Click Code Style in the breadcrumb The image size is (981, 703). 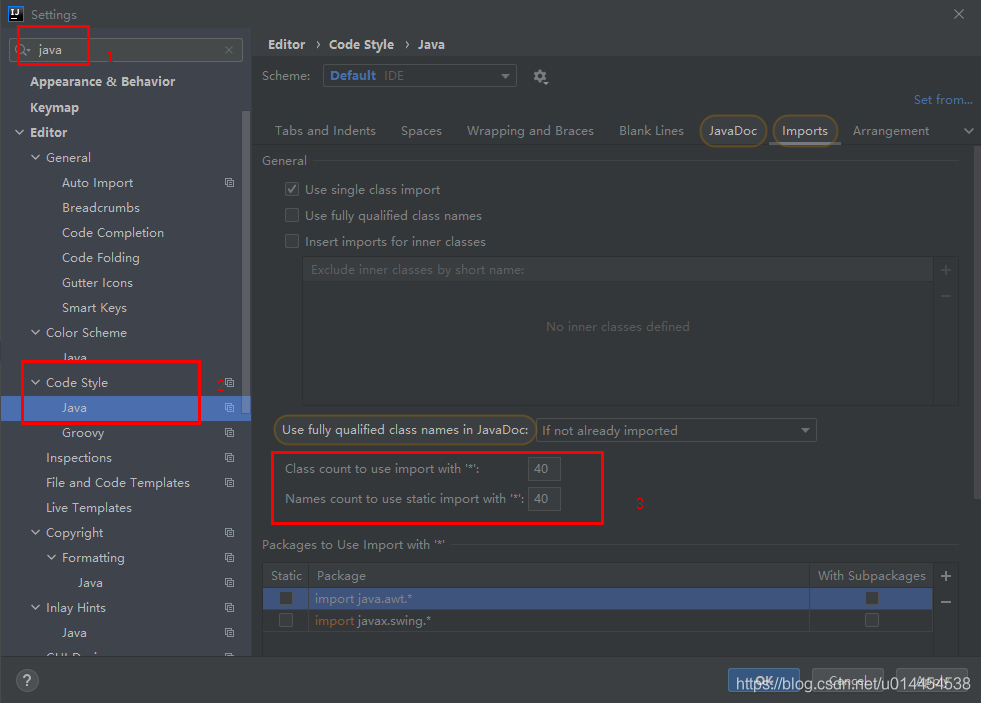(x=362, y=44)
